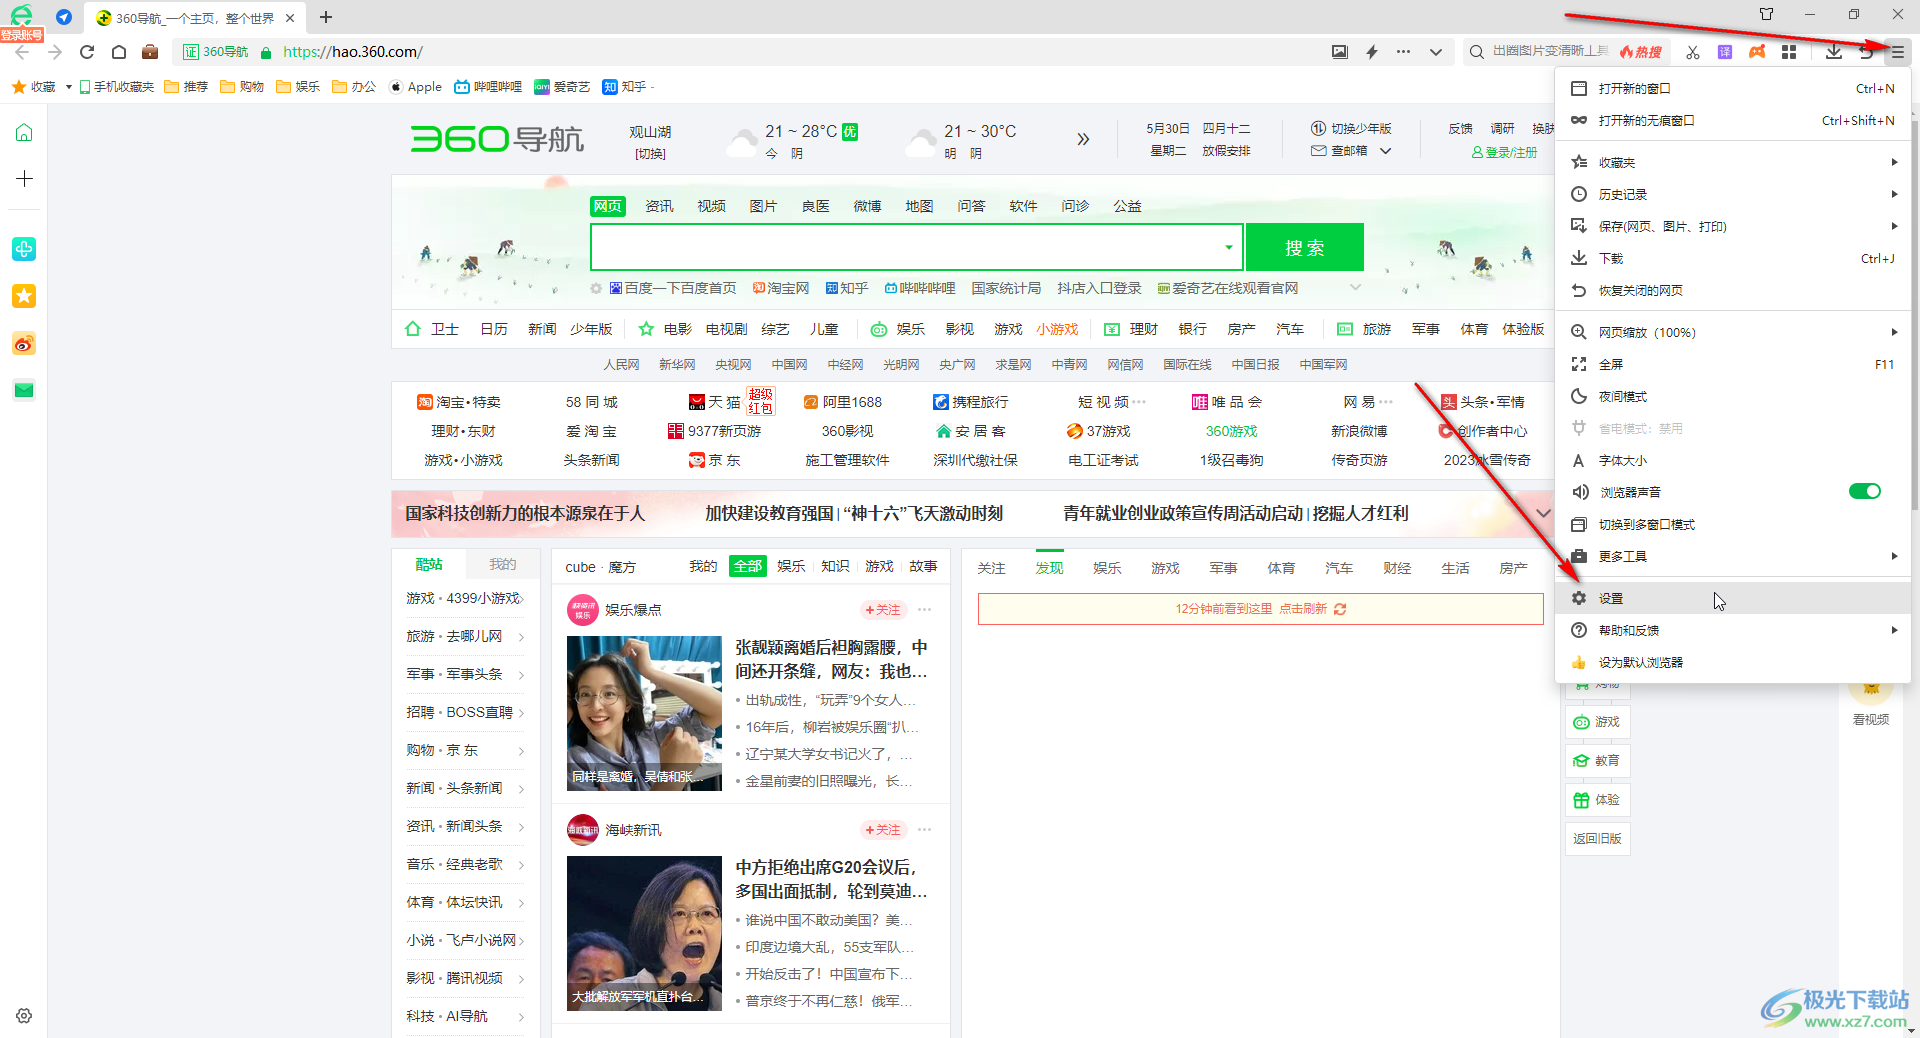Click the game controller toolbar icon
Screen dimensions: 1920x1038
tap(1757, 52)
